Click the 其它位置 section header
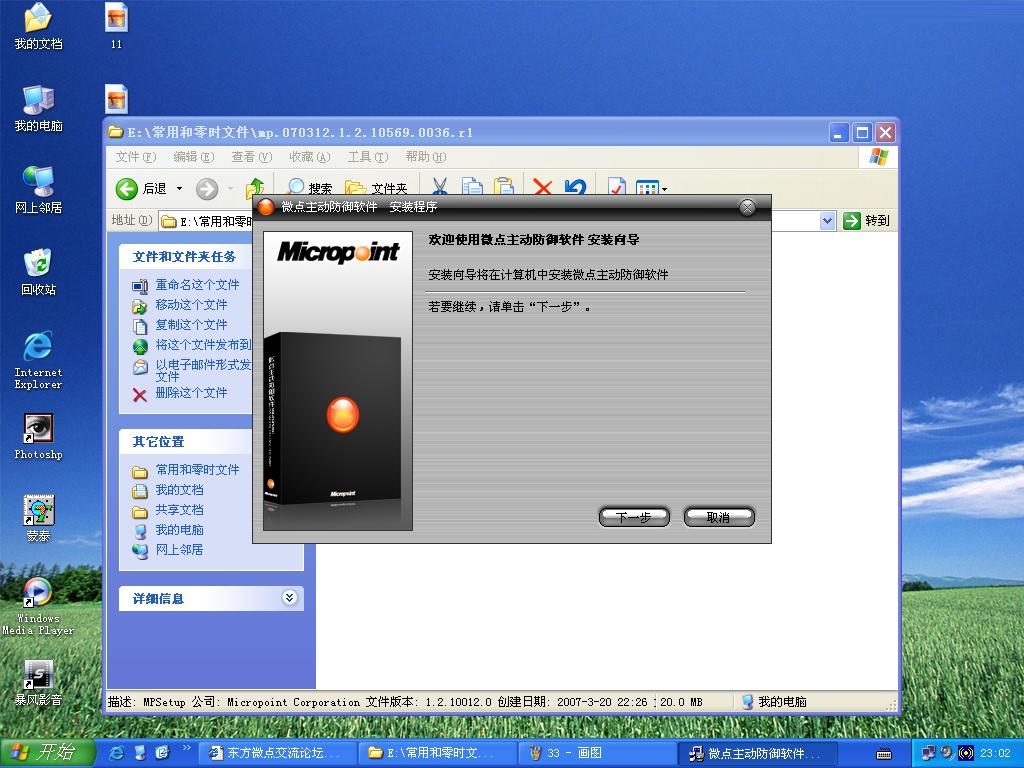This screenshot has height=768, width=1024. tap(185, 441)
